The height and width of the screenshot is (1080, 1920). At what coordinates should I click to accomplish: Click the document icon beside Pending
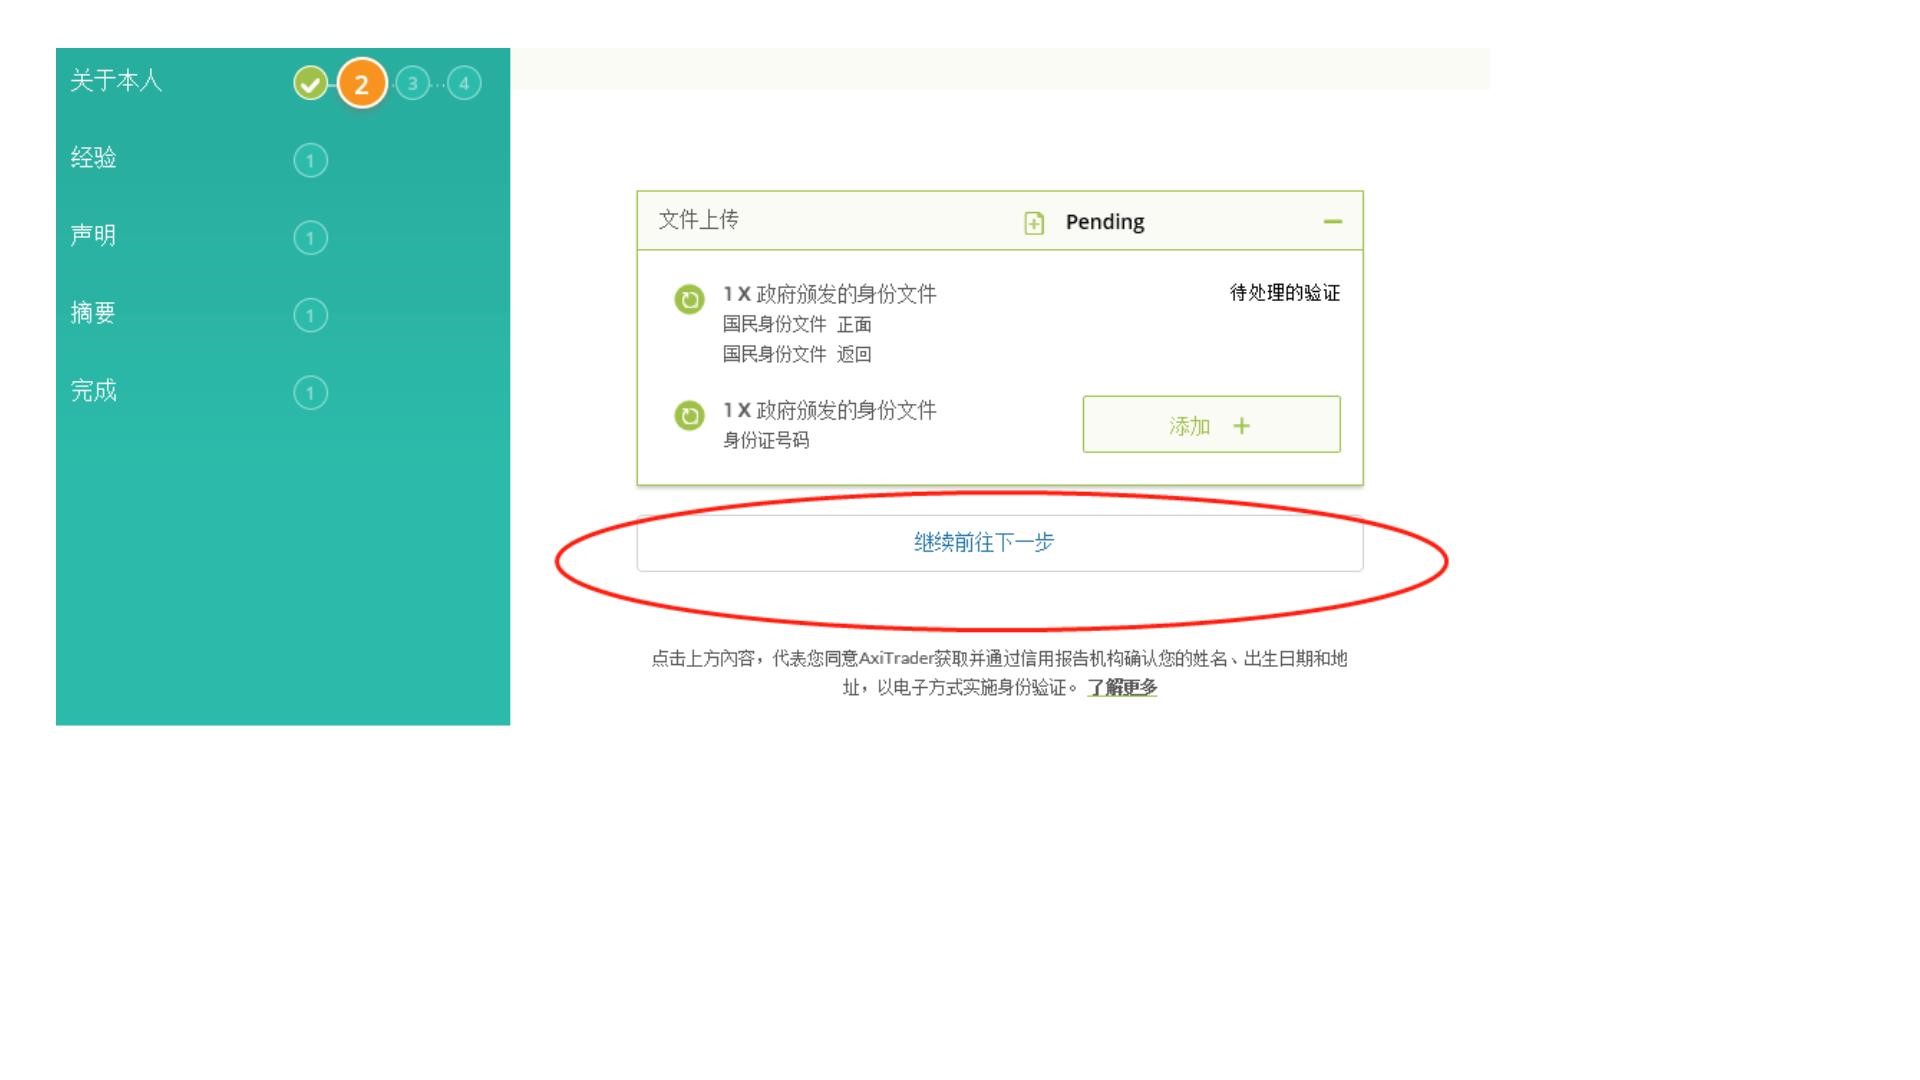tap(1034, 223)
